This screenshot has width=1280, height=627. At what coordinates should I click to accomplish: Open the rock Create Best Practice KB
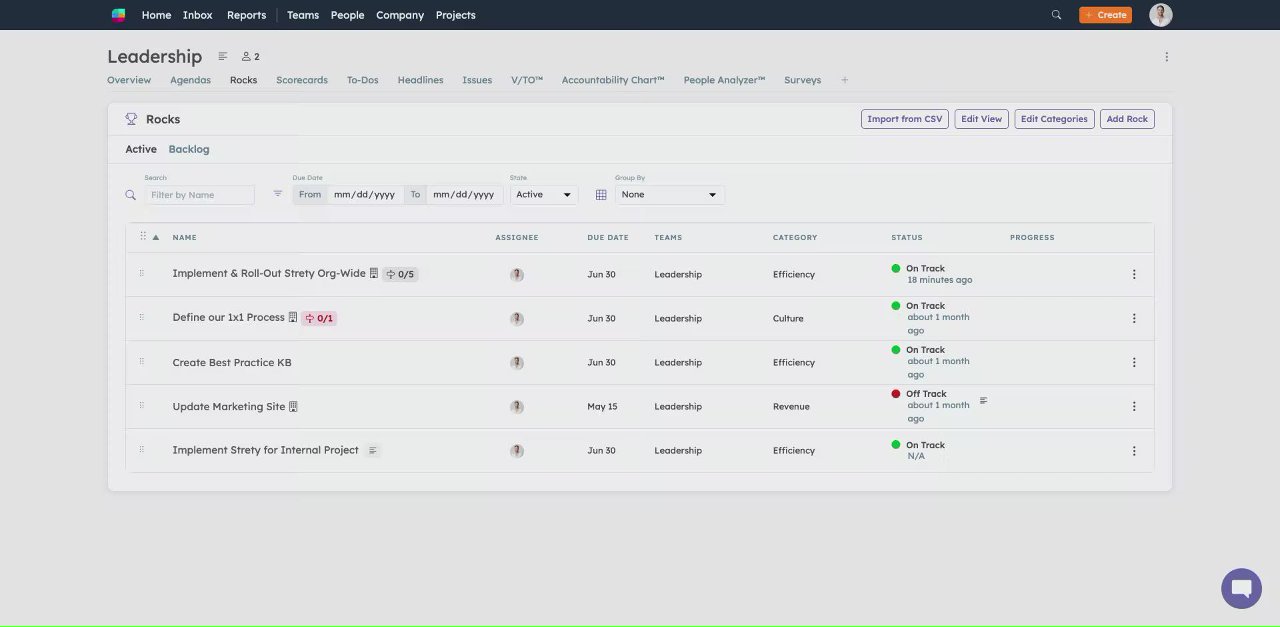232,363
